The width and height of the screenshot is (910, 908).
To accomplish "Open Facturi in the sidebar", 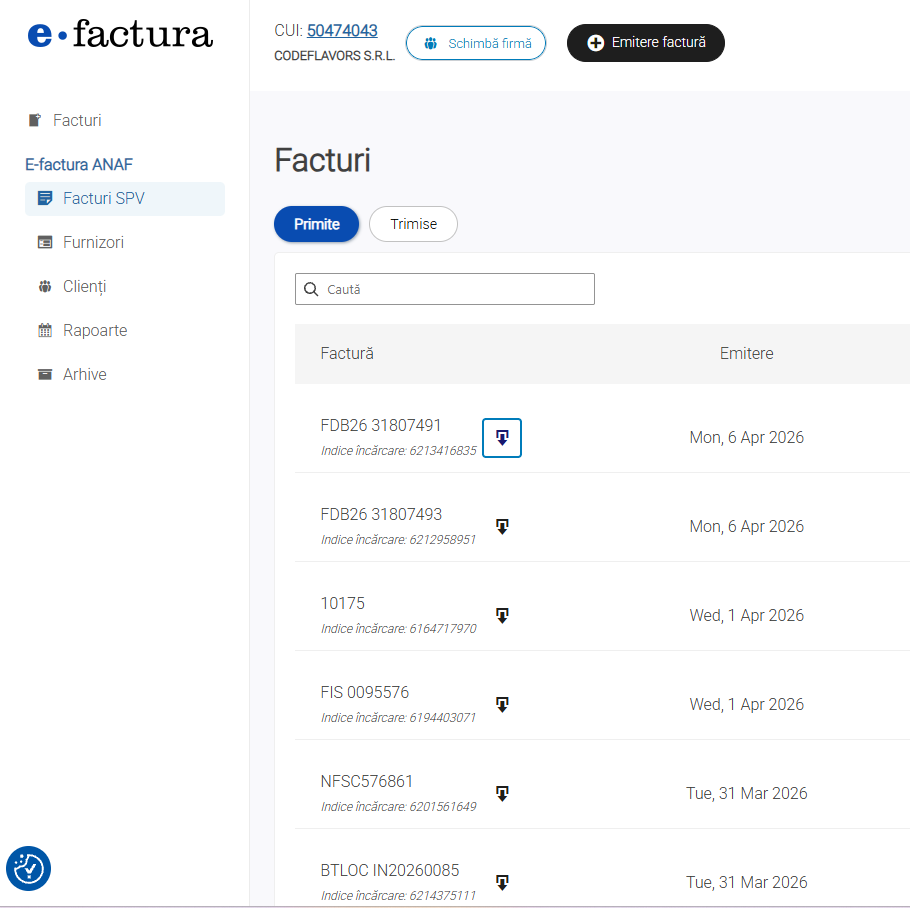I will click(x=77, y=120).
